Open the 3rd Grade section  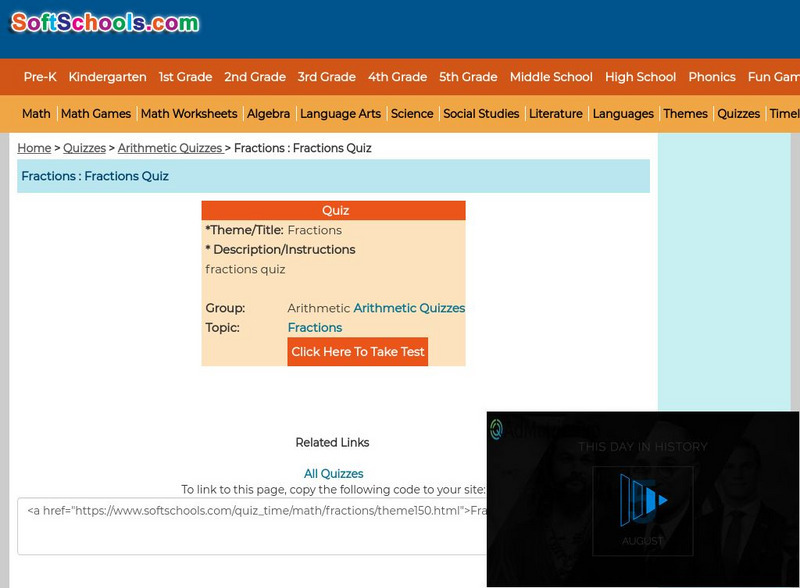pos(326,77)
